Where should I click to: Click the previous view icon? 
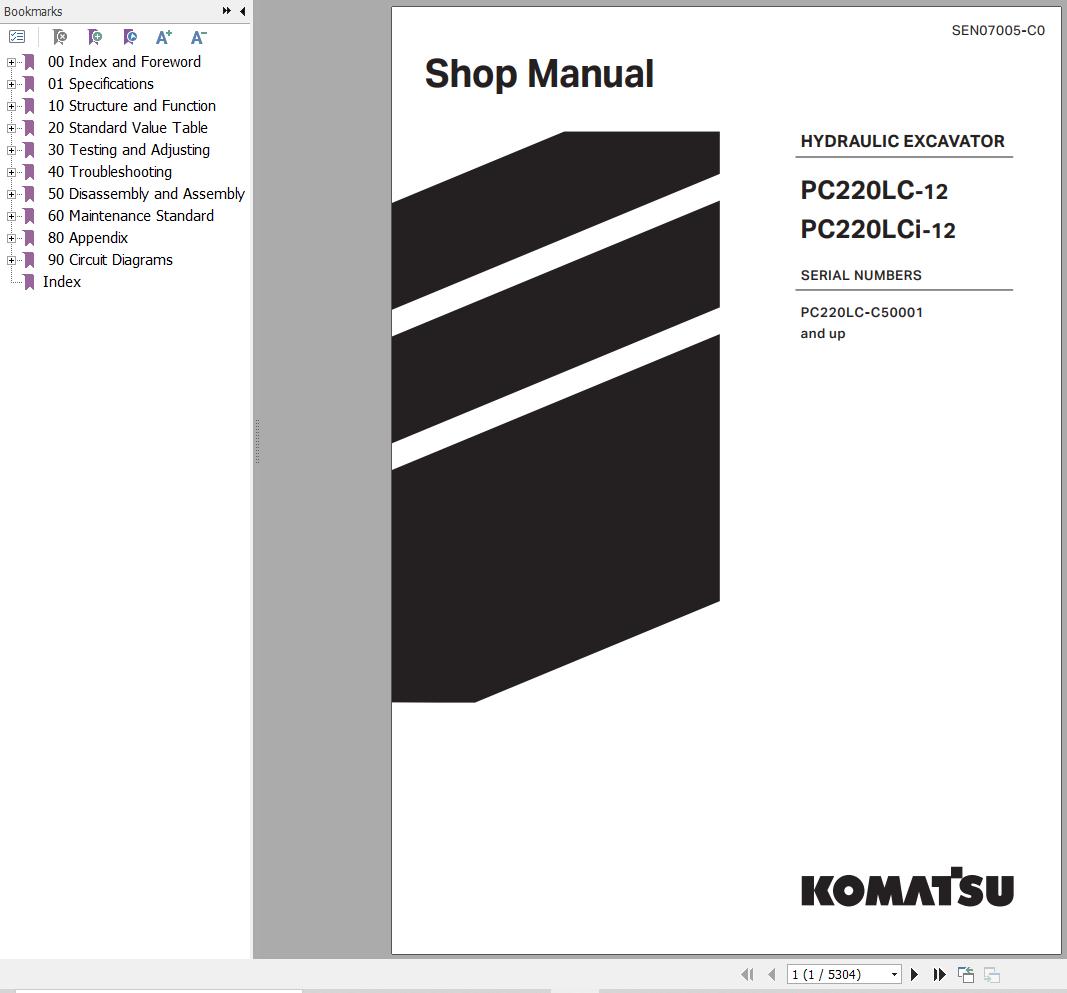[966, 975]
